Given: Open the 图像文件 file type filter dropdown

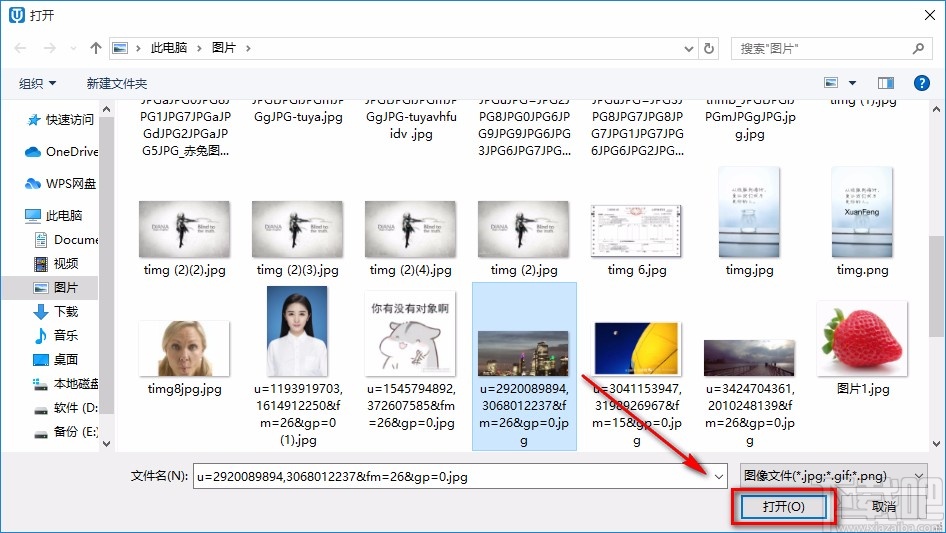Looking at the screenshot, I should coord(833,476).
